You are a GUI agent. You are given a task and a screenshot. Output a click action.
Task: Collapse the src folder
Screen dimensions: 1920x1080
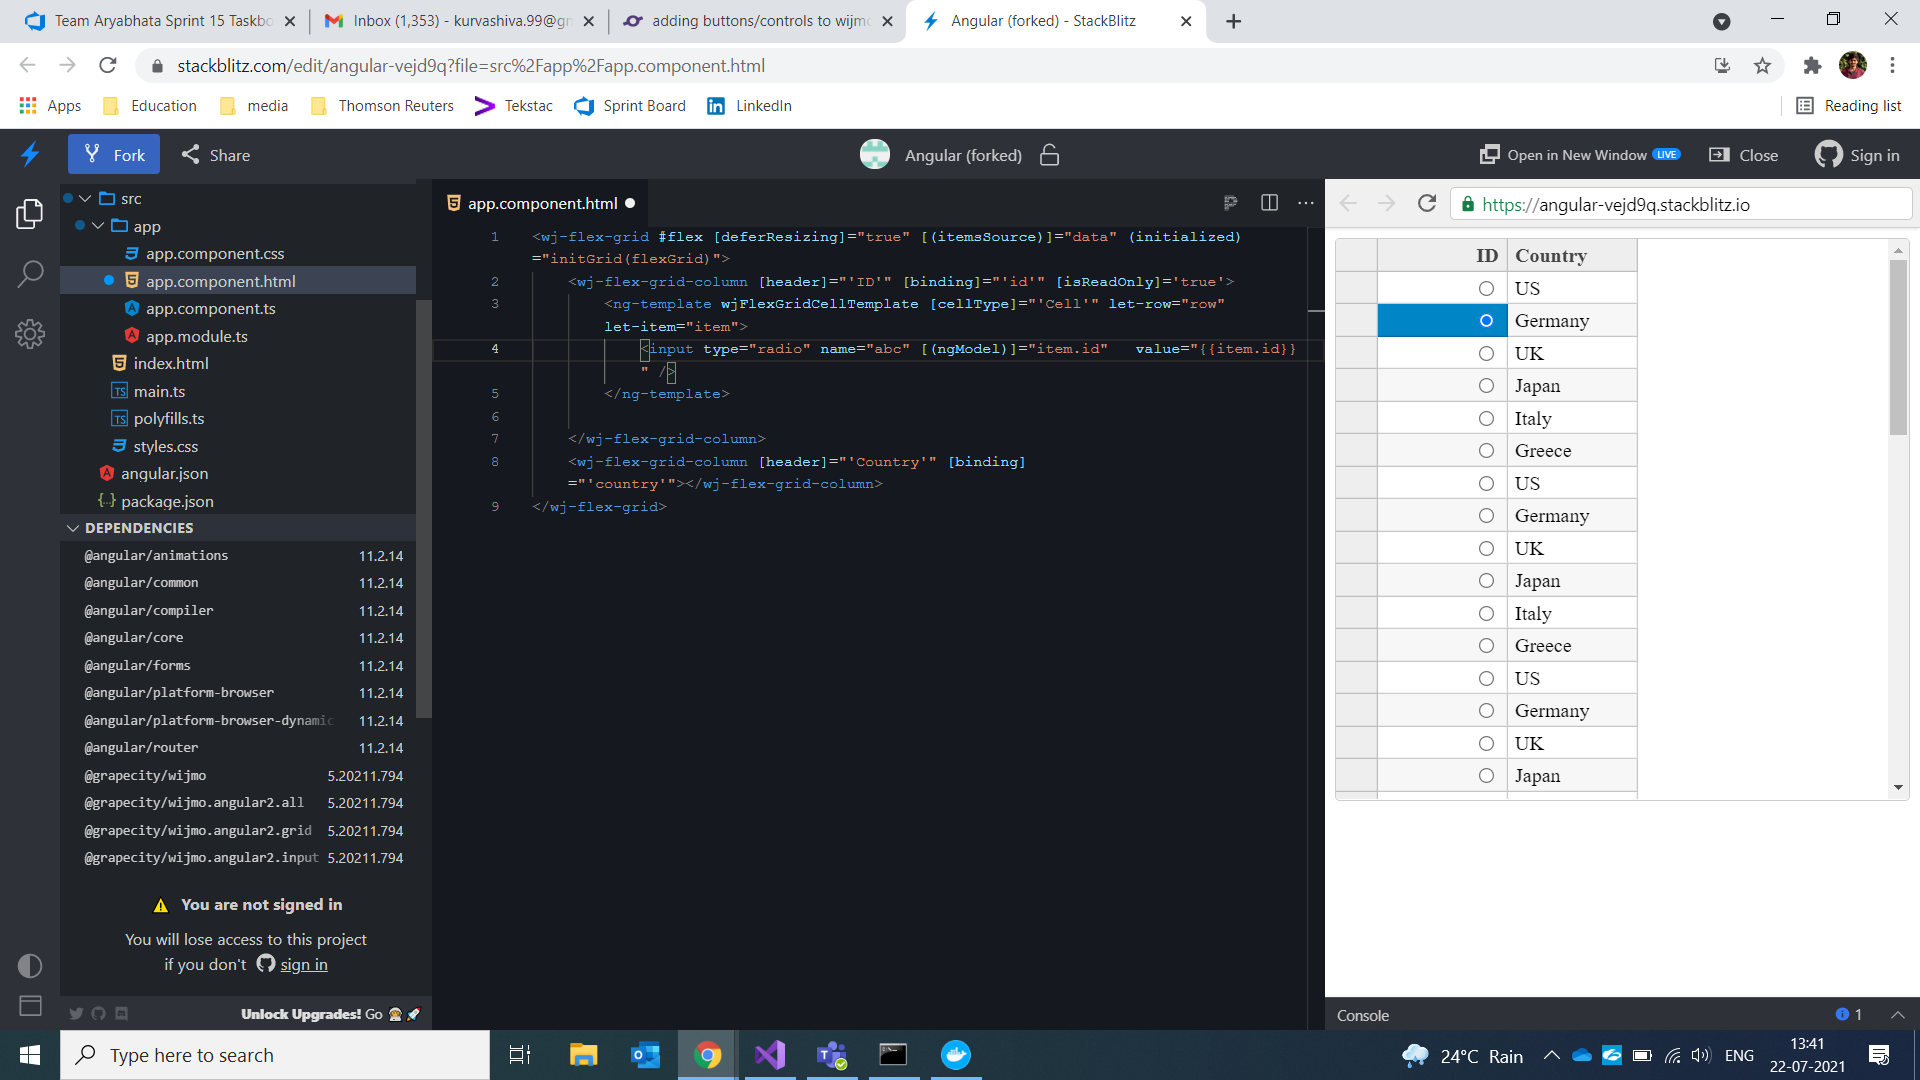pos(85,199)
